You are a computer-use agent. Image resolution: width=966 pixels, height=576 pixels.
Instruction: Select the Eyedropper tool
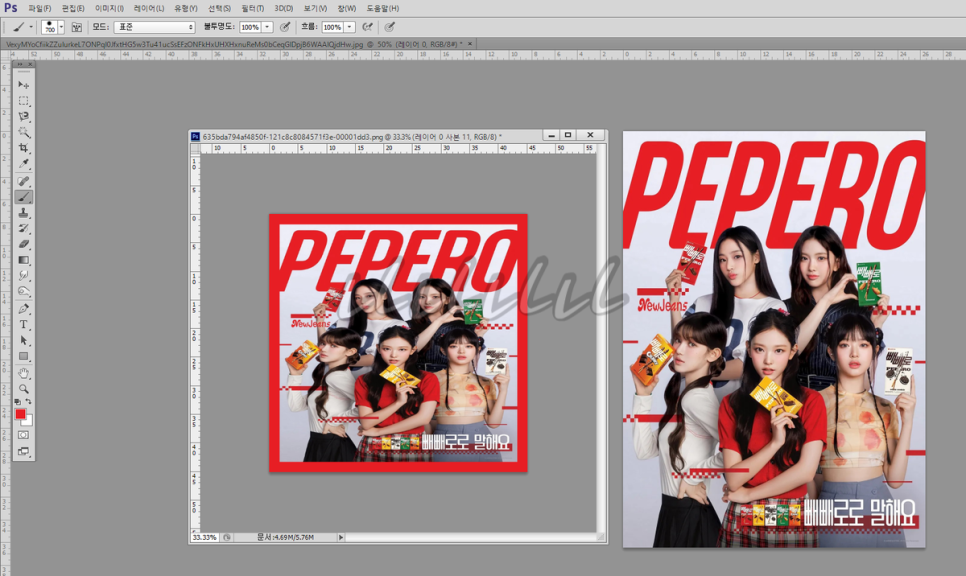pyautogui.click(x=23, y=164)
